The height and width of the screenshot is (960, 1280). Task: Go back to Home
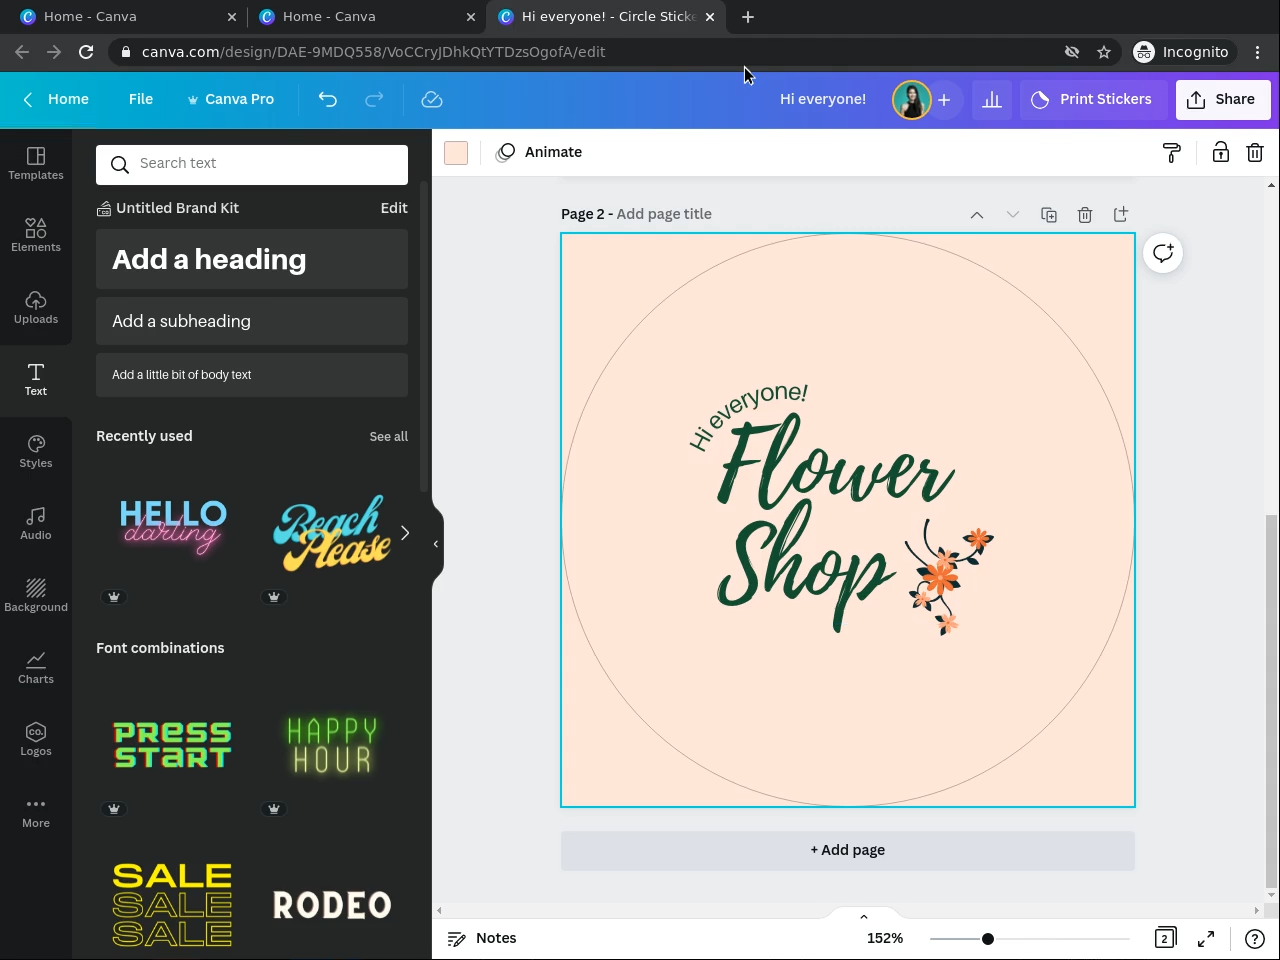[x=56, y=99]
